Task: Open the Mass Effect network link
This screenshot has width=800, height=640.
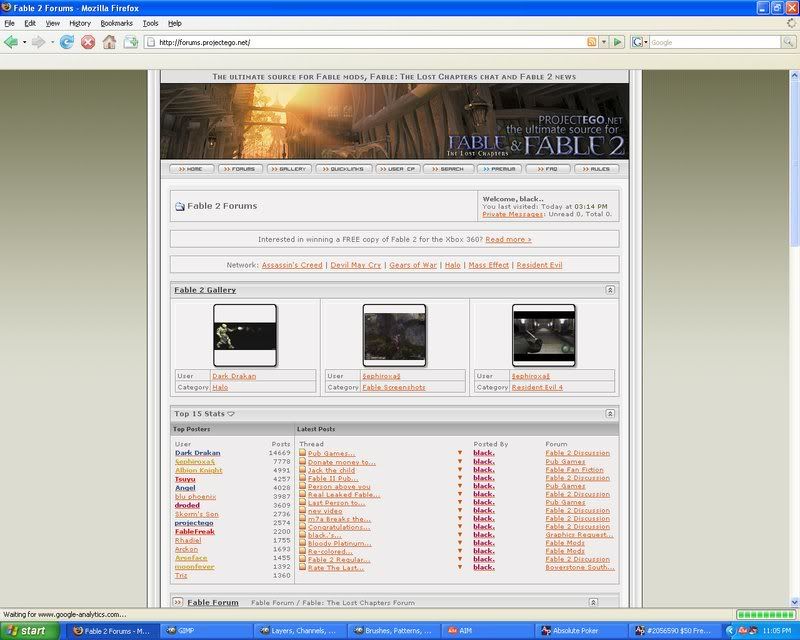Action: tap(488, 265)
